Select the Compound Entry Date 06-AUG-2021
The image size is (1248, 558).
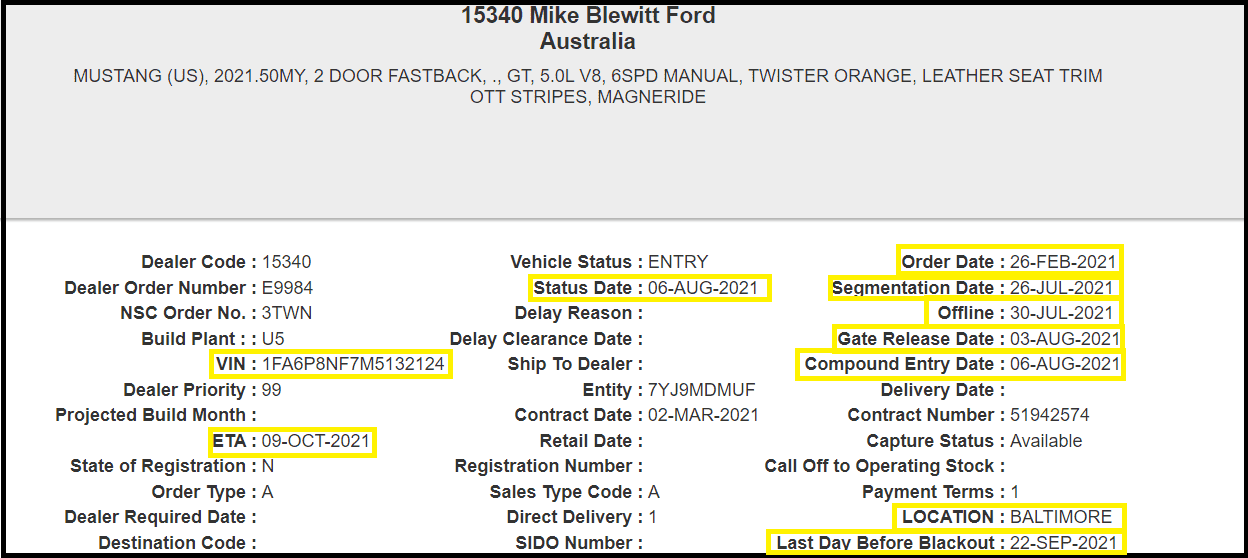pos(1065,364)
